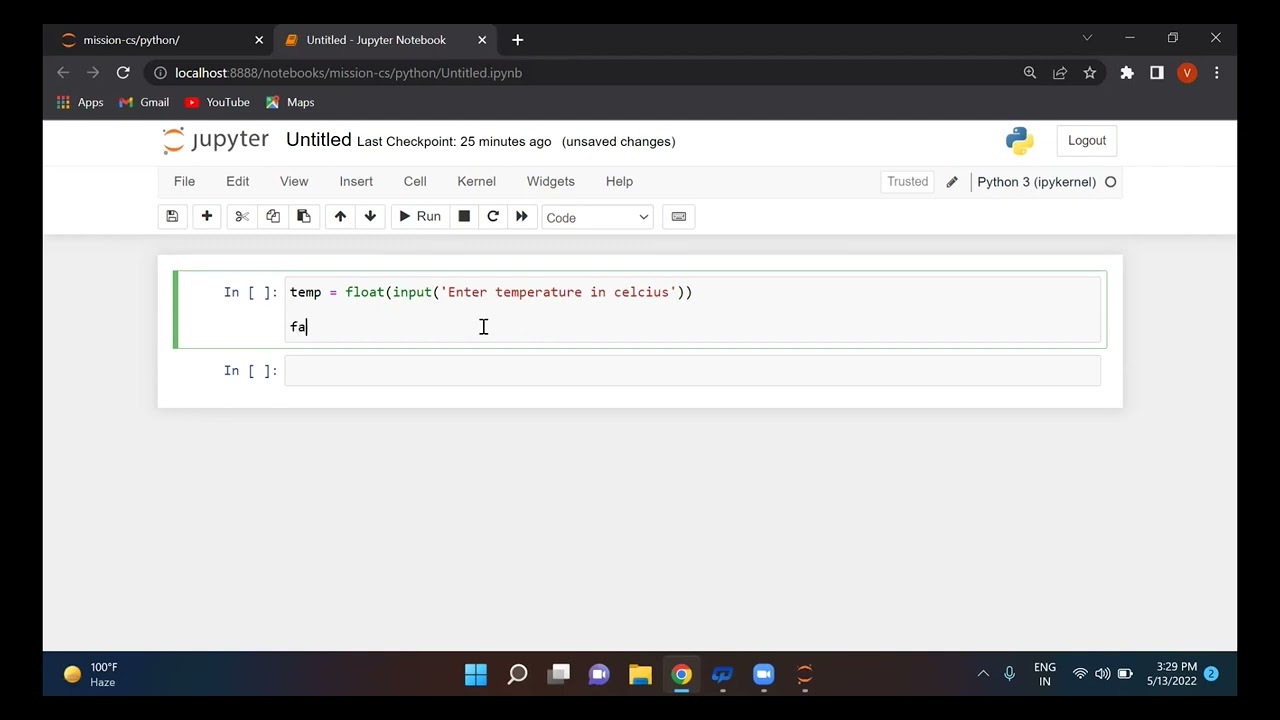Rename the notebook by clicking Untitled title
The height and width of the screenshot is (720, 1280).
point(318,140)
